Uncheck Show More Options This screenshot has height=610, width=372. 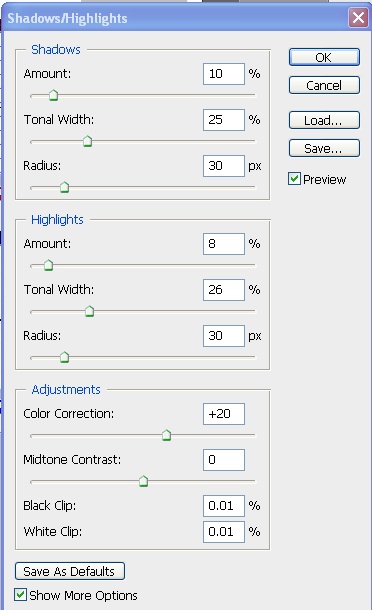click(20, 595)
